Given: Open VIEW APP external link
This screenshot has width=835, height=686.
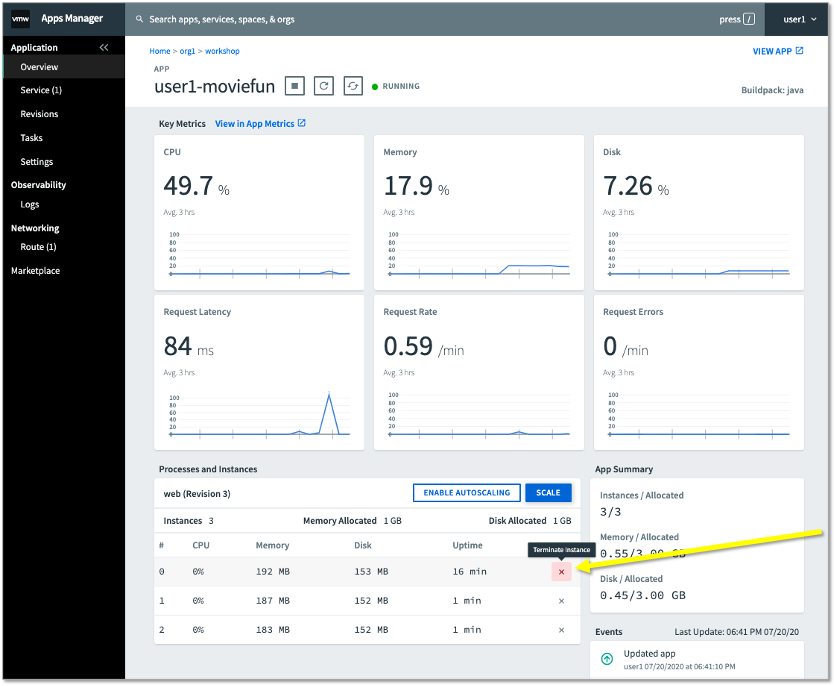Looking at the screenshot, I should coord(777,51).
